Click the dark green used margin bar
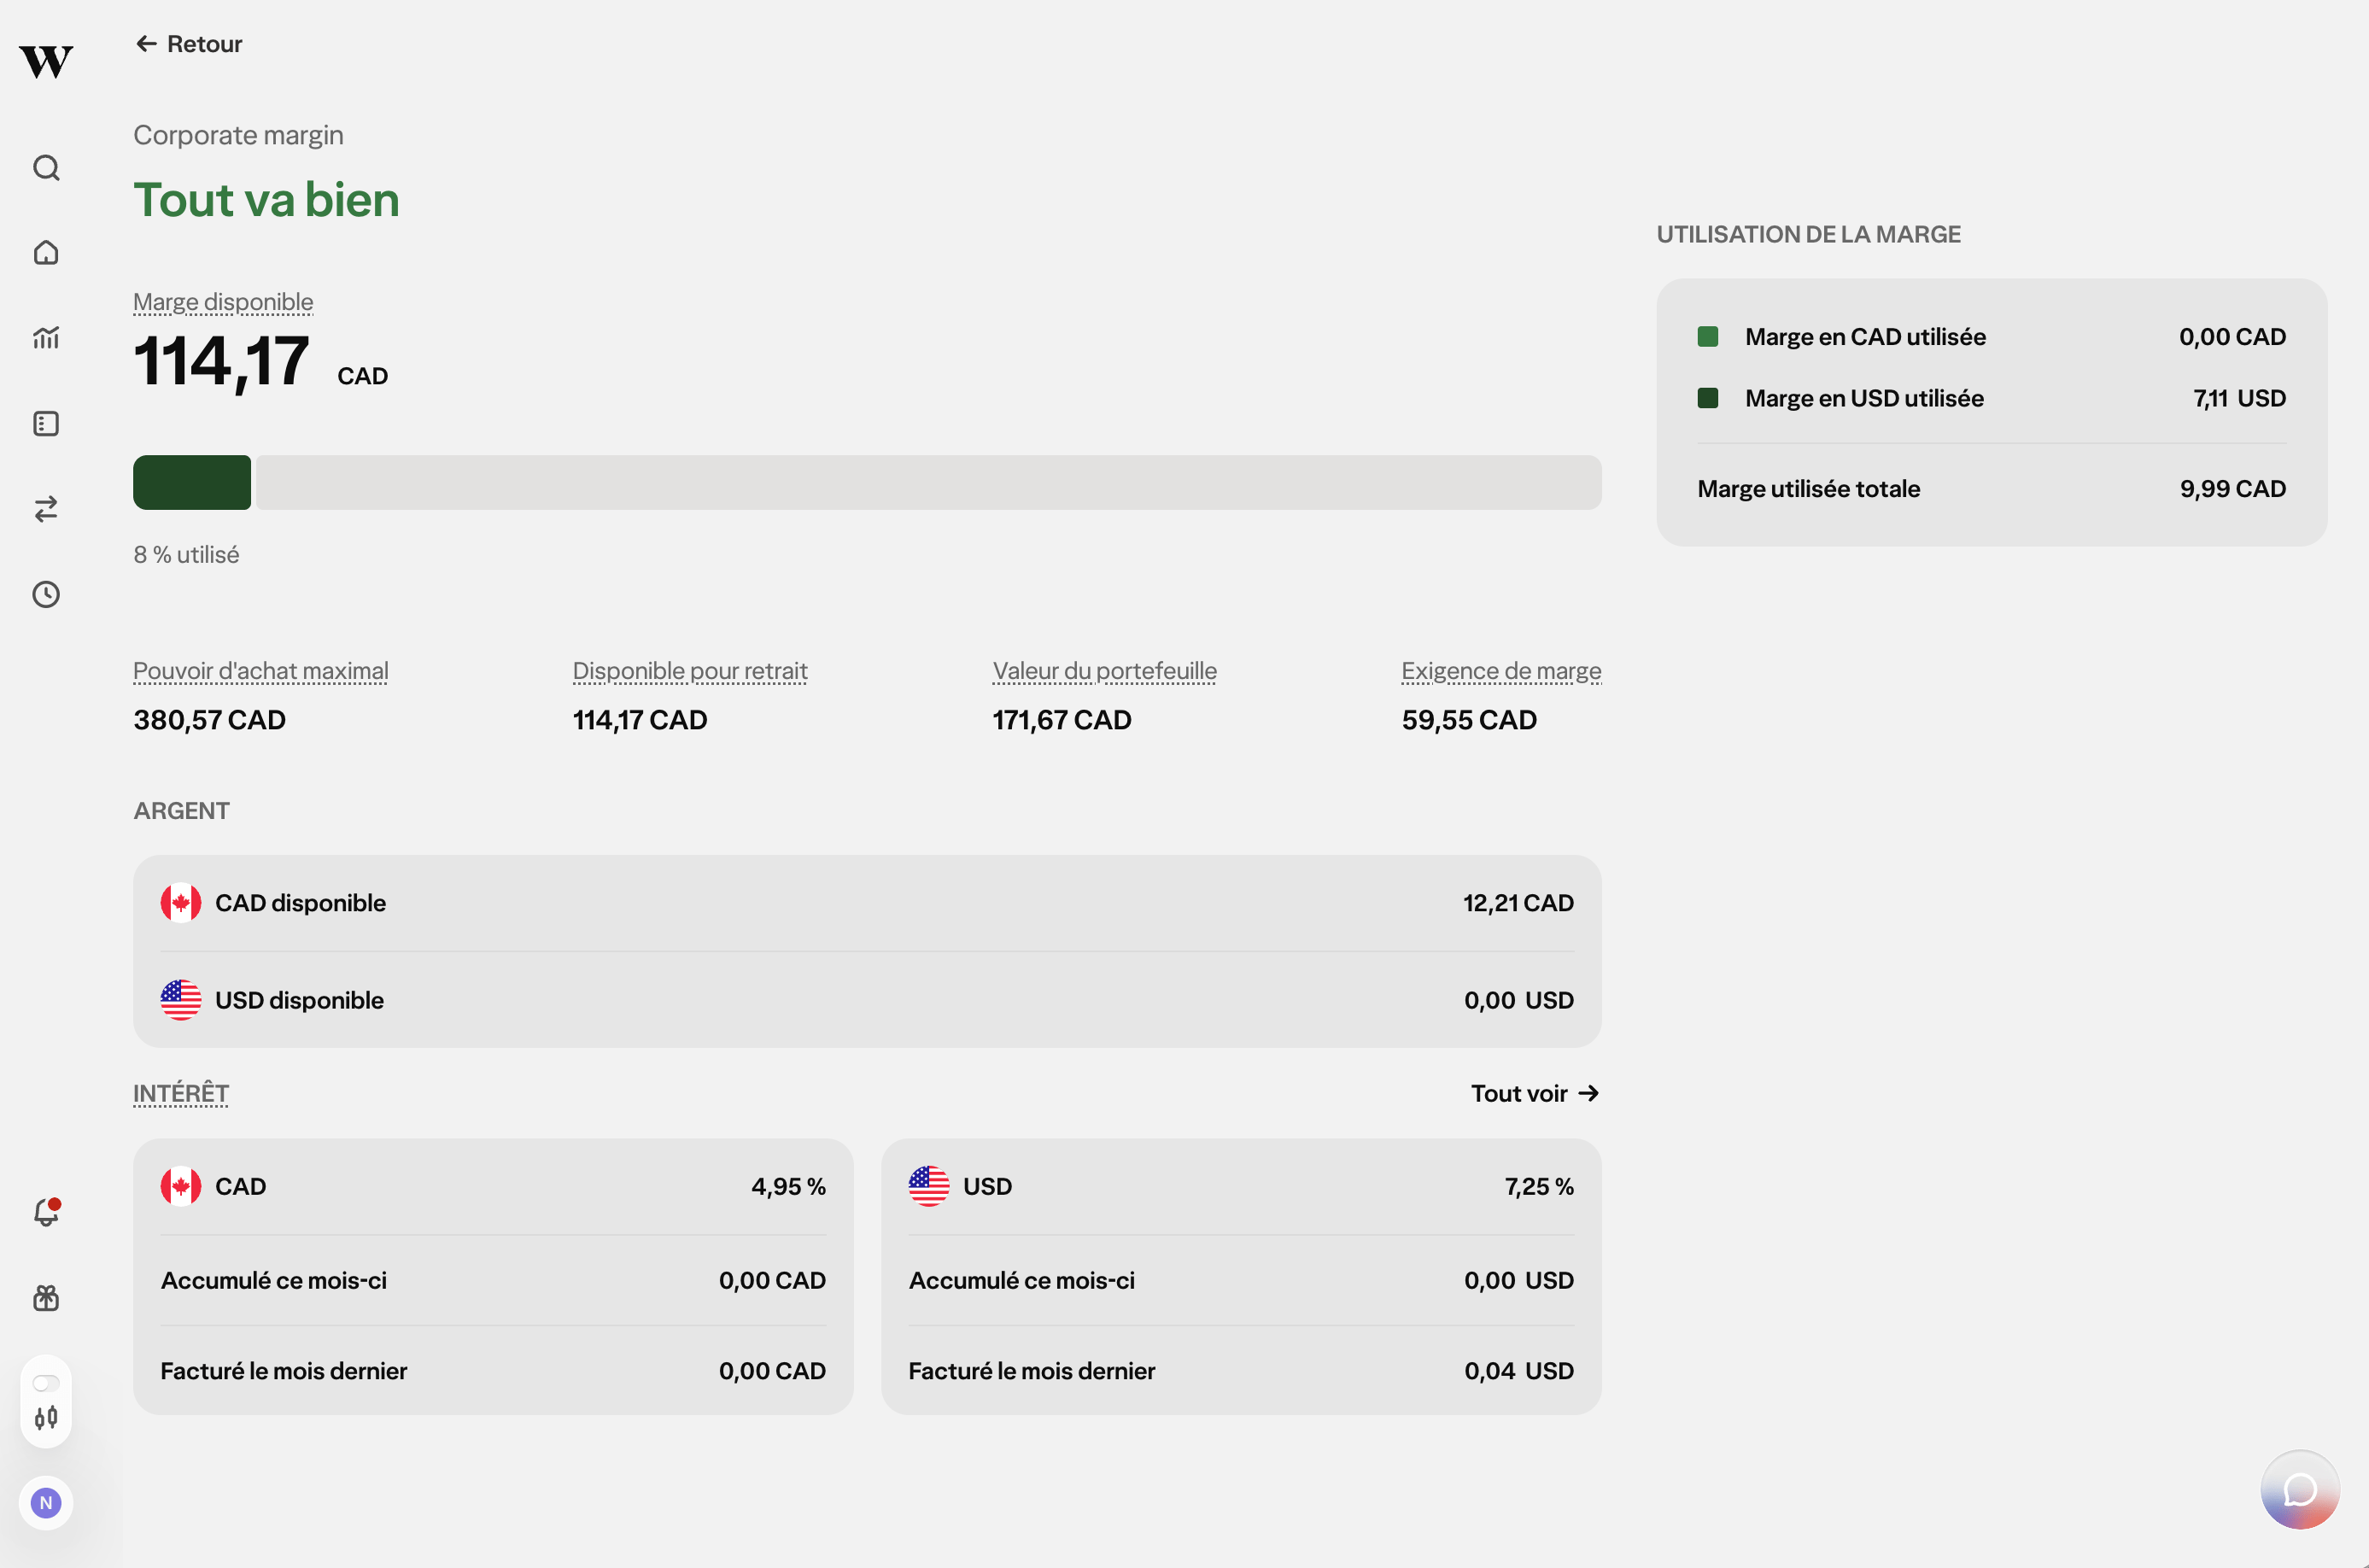This screenshot has height=1568, width=2369. [192, 482]
